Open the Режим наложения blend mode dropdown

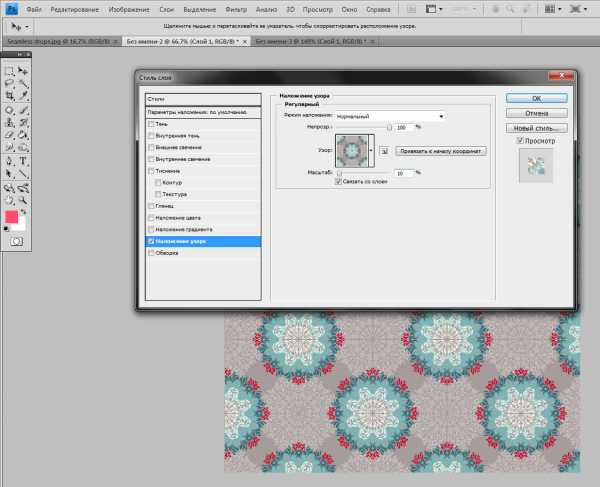click(x=389, y=116)
